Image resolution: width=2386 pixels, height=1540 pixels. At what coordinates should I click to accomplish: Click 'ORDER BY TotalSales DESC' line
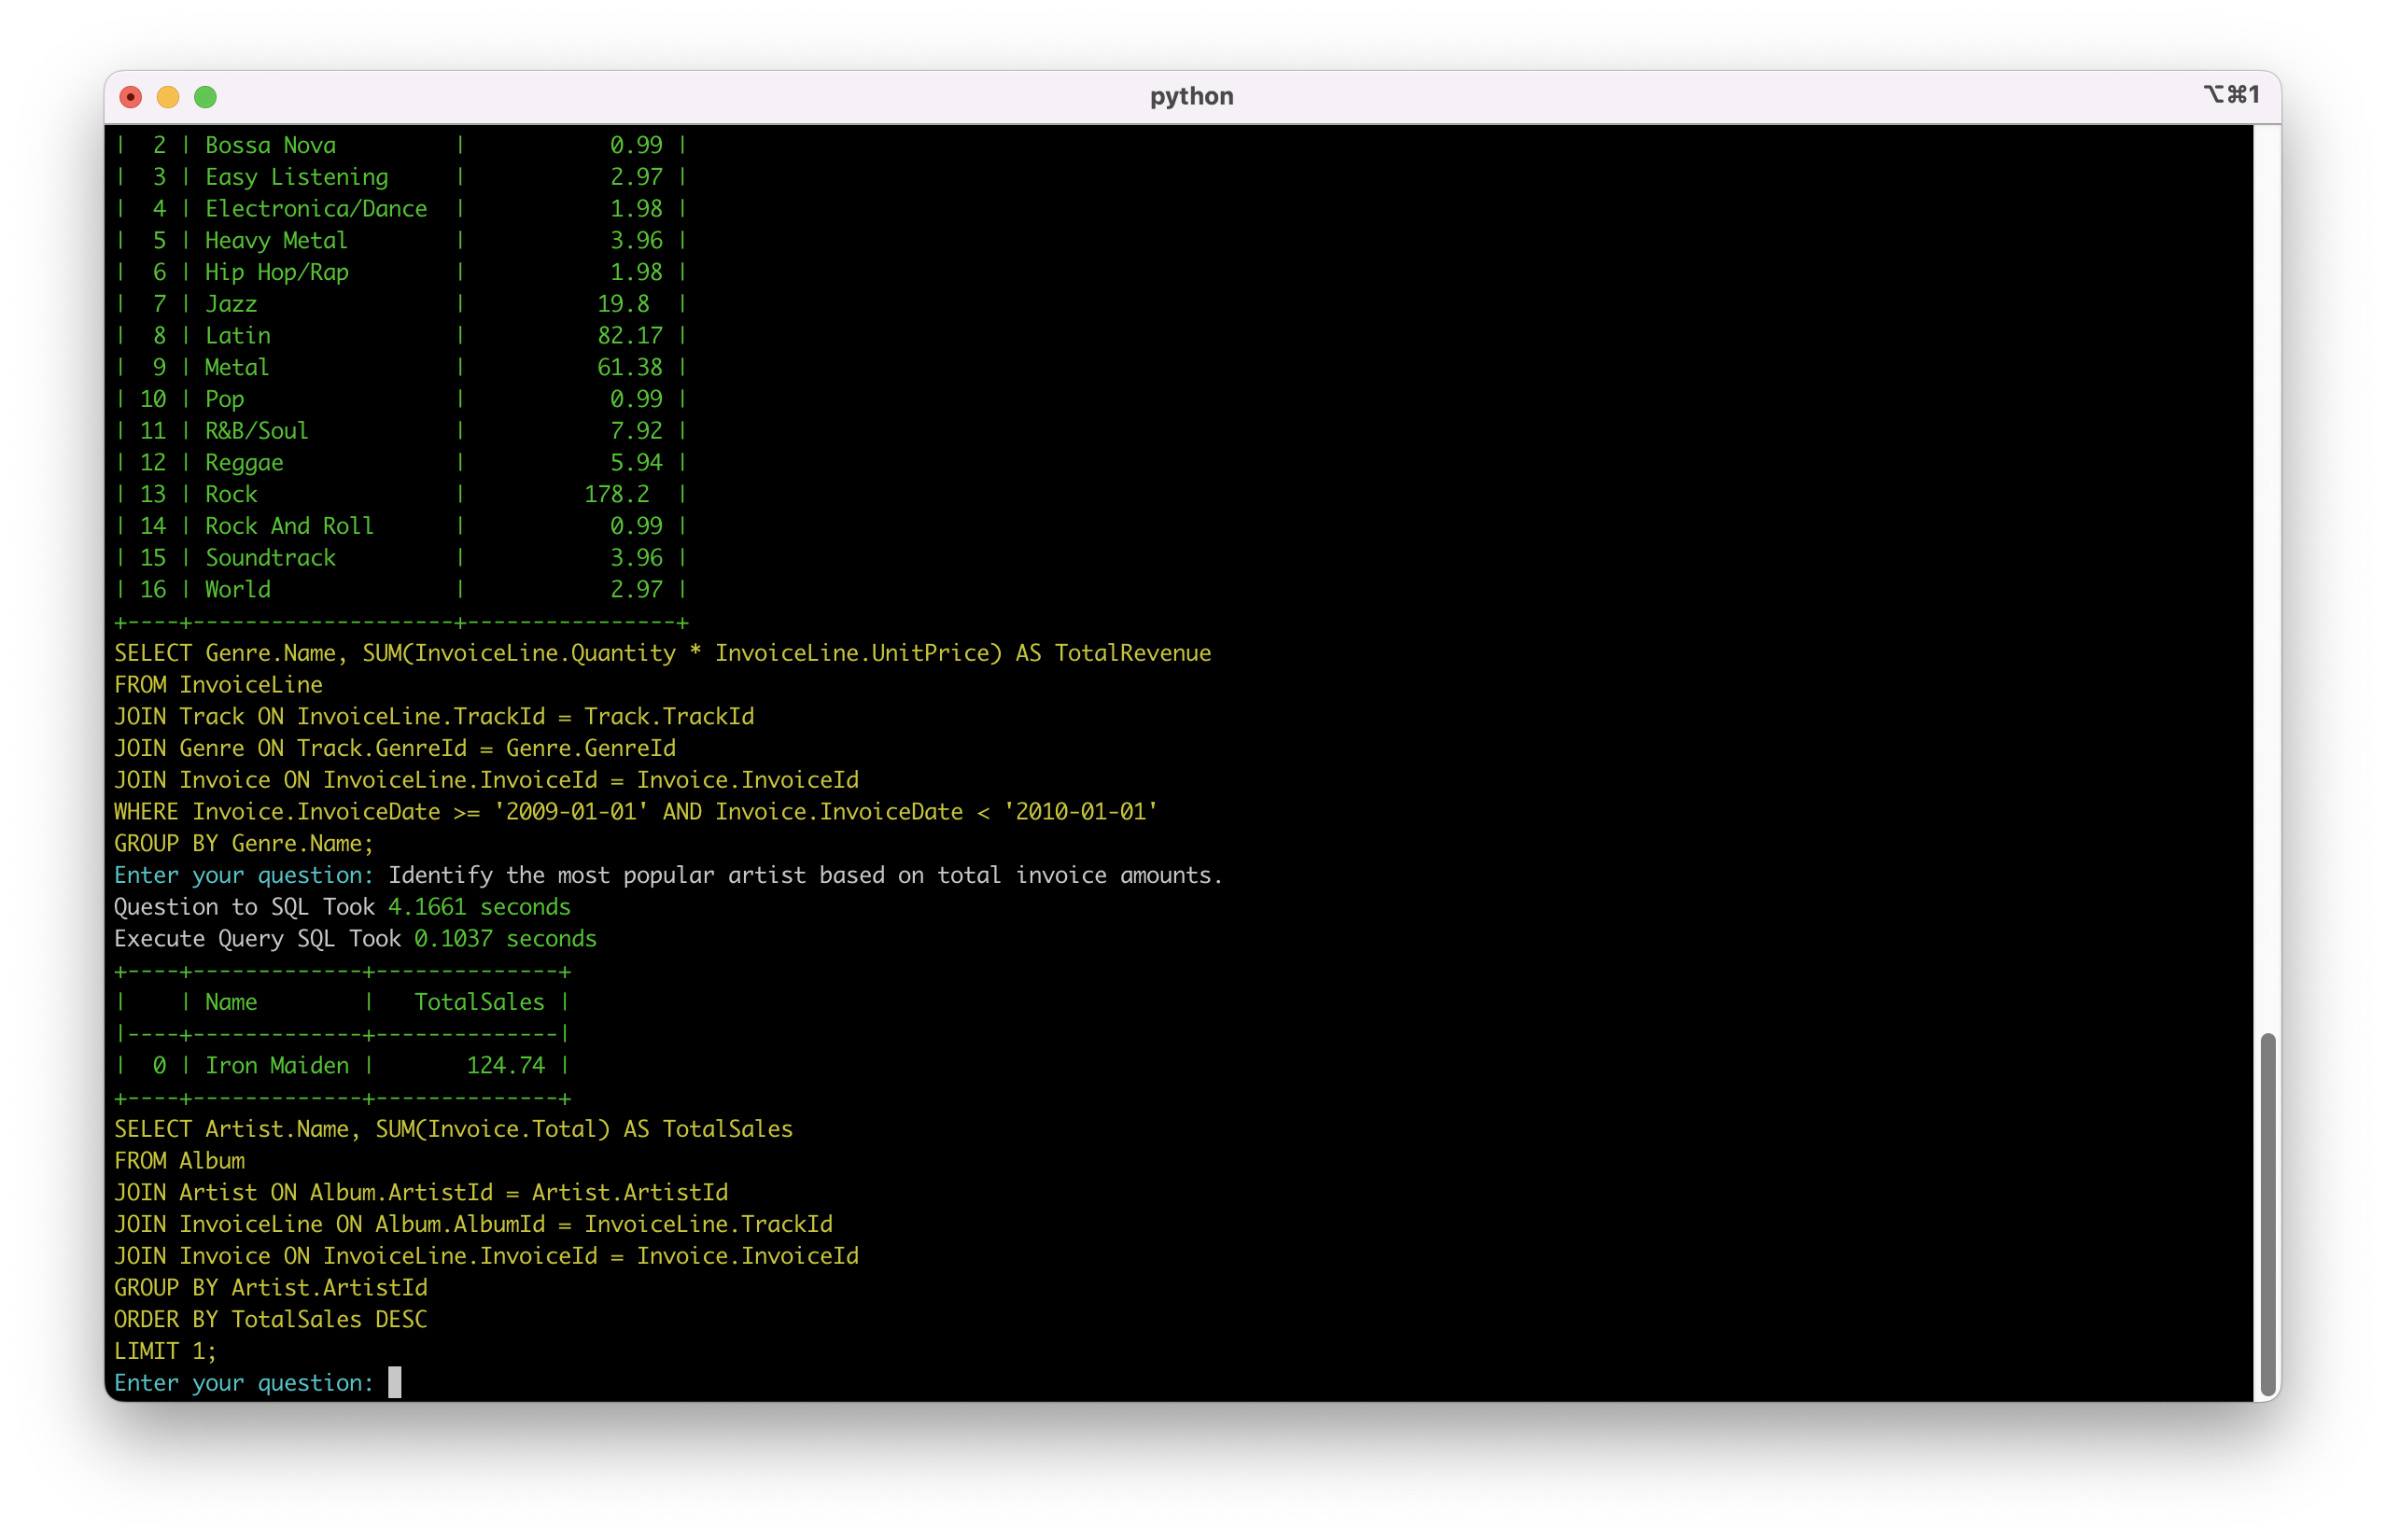pyautogui.click(x=270, y=1319)
